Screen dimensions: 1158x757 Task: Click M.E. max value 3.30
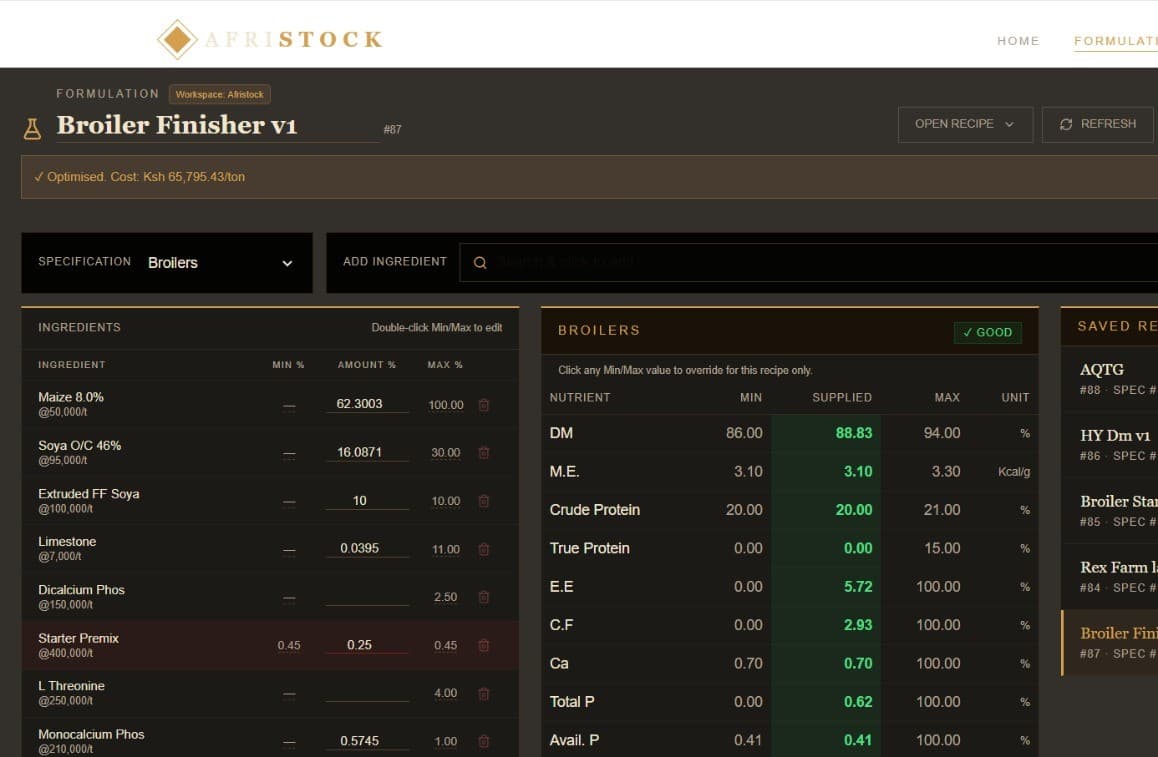coord(946,471)
